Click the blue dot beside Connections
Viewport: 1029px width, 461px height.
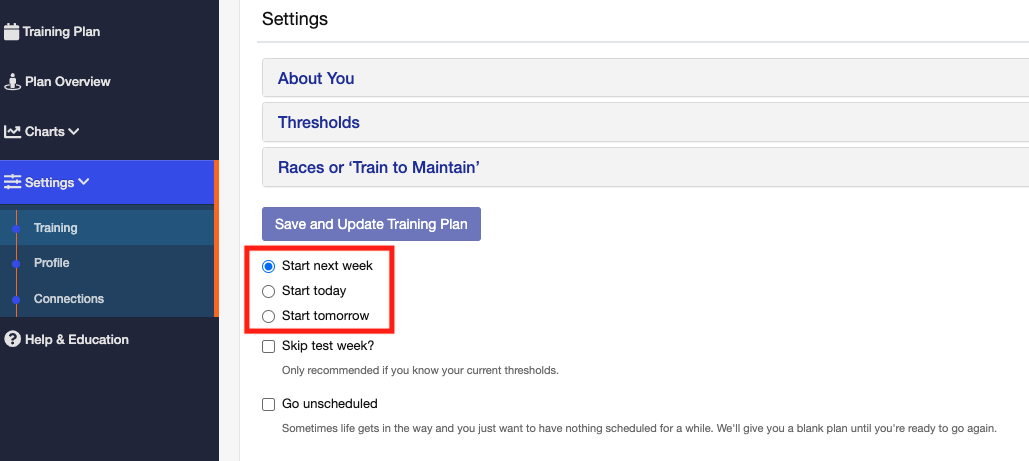point(17,299)
